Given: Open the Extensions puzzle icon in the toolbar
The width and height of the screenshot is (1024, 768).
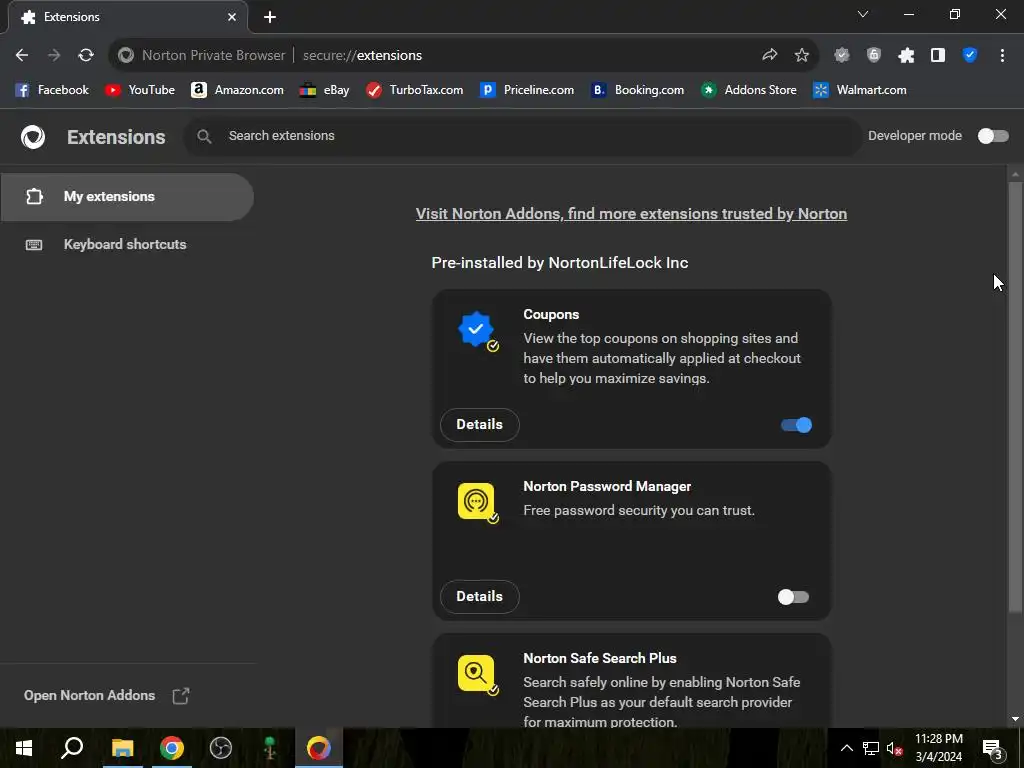Looking at the screenshot, I should [x=906, y=56].
